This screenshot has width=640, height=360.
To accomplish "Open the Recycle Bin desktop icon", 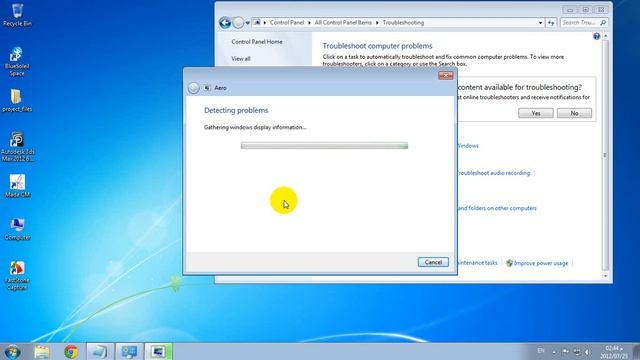I will point(17,15).
